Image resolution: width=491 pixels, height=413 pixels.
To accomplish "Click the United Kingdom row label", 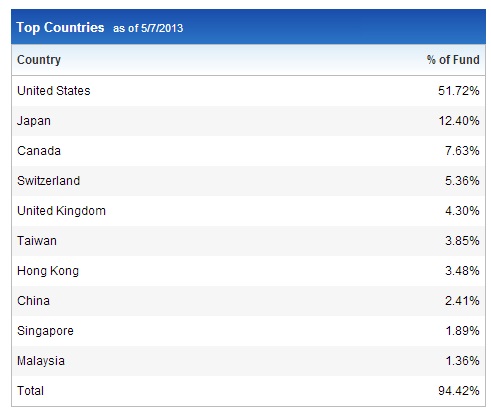I will pyautogui.click(x=61, y=211).
